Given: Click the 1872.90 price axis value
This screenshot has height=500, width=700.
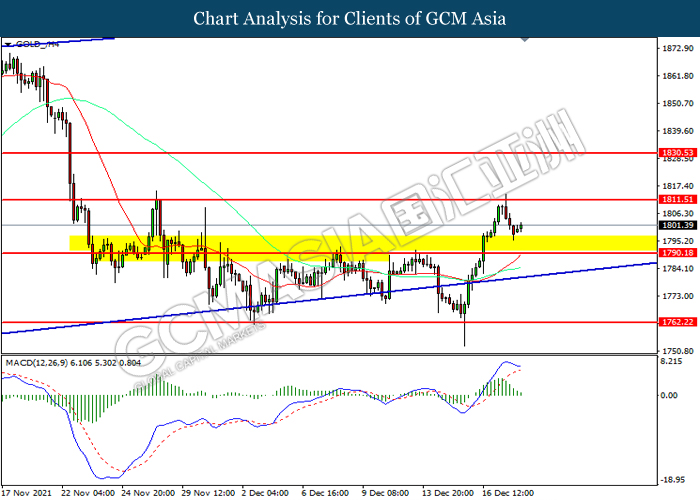Looking at the screenshot, I should pos(678,48).
